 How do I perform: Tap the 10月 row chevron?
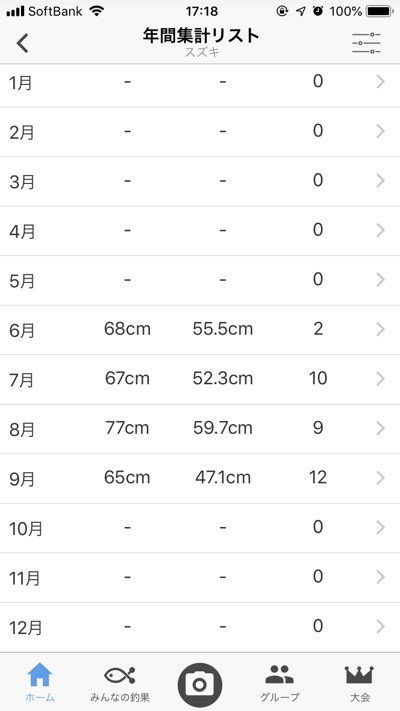pyautogui.click(x=380, y=527)
